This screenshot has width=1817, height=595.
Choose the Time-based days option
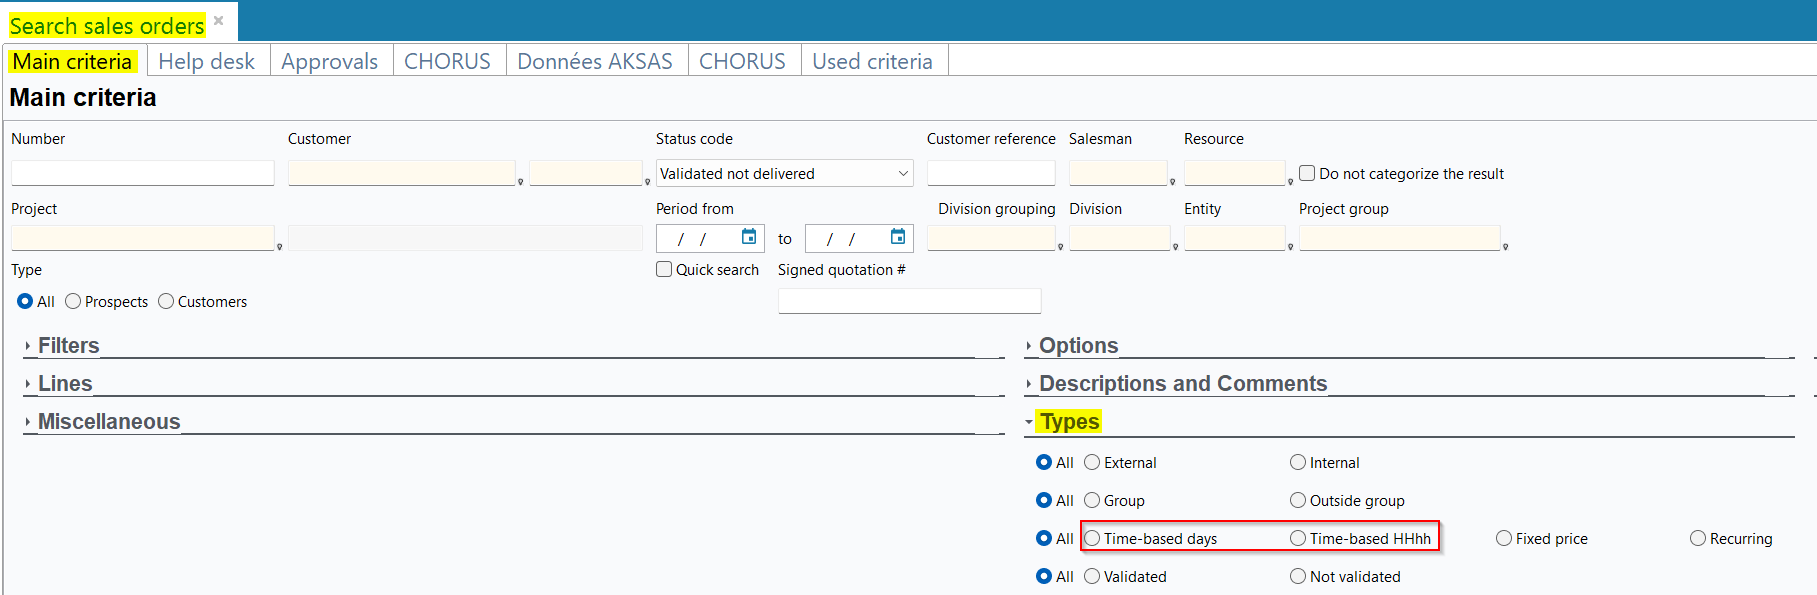(1092, 538)
